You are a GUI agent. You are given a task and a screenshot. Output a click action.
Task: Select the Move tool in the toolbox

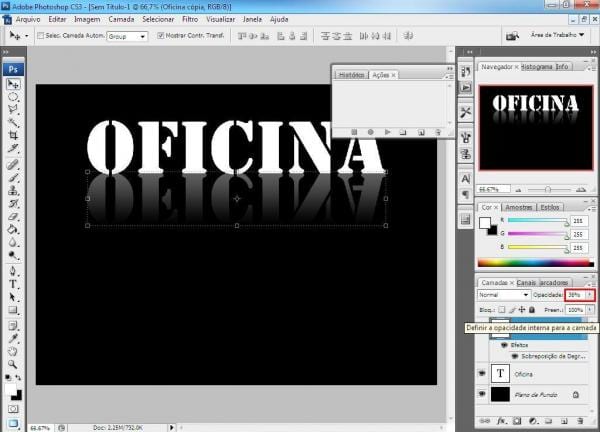pos(13,84)
